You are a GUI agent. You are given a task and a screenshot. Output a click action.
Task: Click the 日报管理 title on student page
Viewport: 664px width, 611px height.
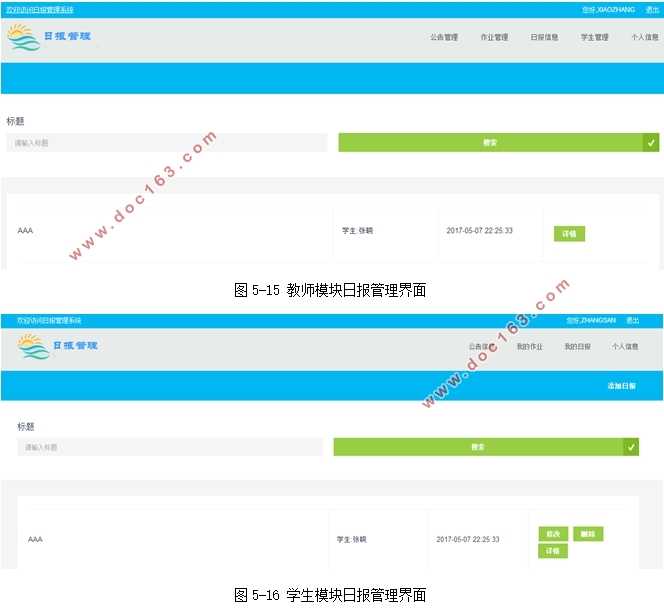(x=75, y=346)
